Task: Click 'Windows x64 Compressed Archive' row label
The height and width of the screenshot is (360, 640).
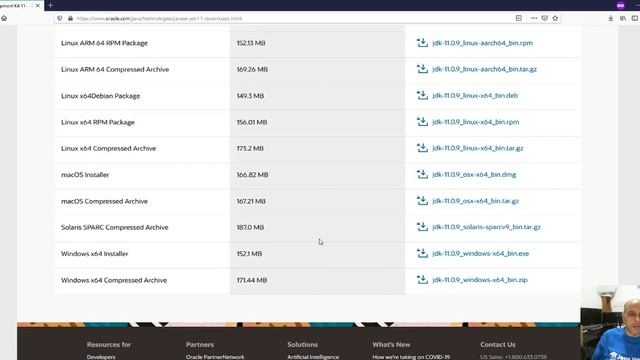Action: [x=114, y=280]
